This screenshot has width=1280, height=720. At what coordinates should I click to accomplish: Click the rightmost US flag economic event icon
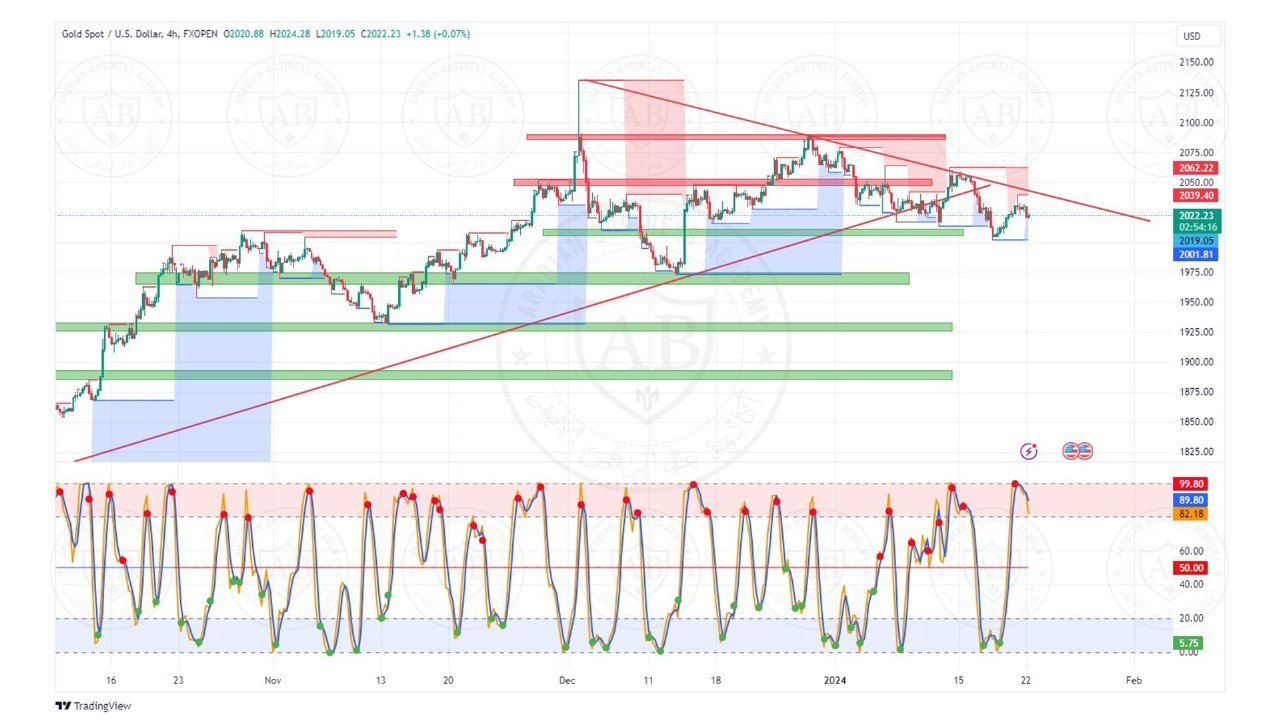(x=1084, y=451)
